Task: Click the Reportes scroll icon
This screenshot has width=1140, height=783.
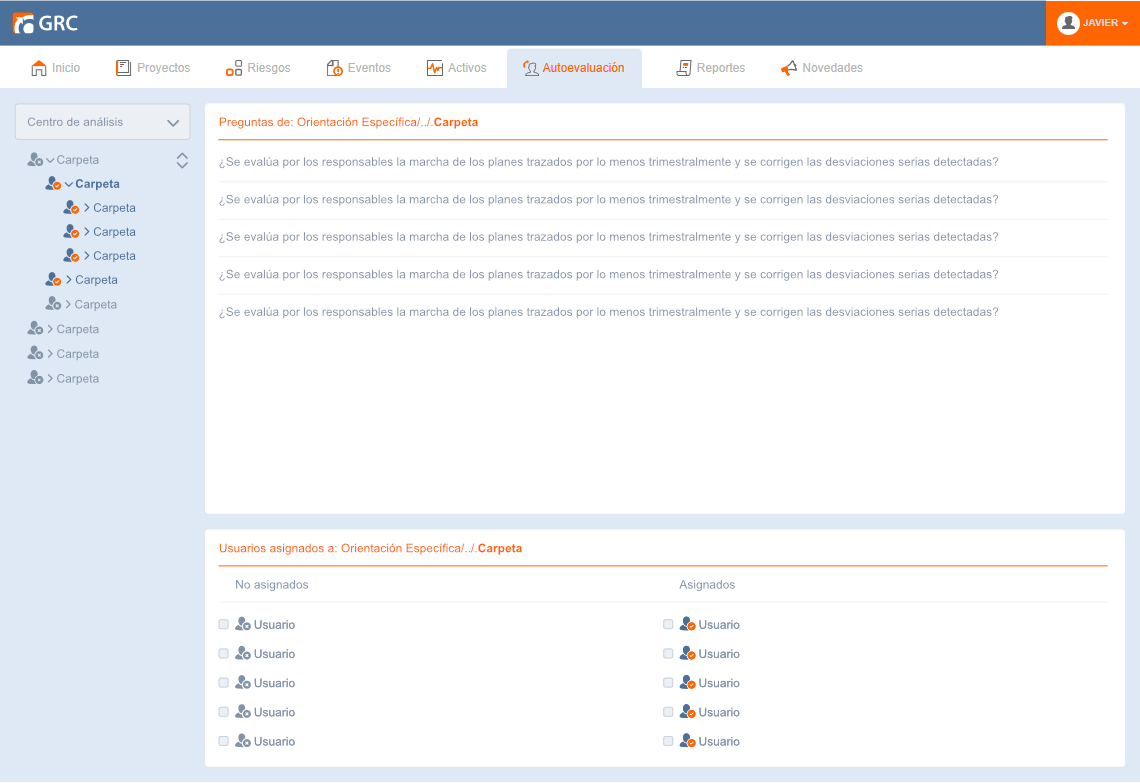Action: click(x=683, y=68)
